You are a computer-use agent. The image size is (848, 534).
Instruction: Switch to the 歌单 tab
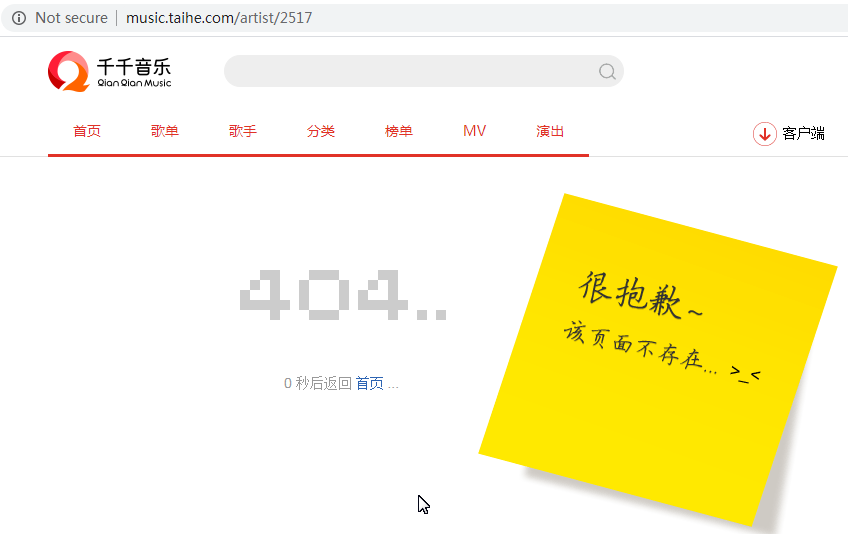[x=165, y=131]
